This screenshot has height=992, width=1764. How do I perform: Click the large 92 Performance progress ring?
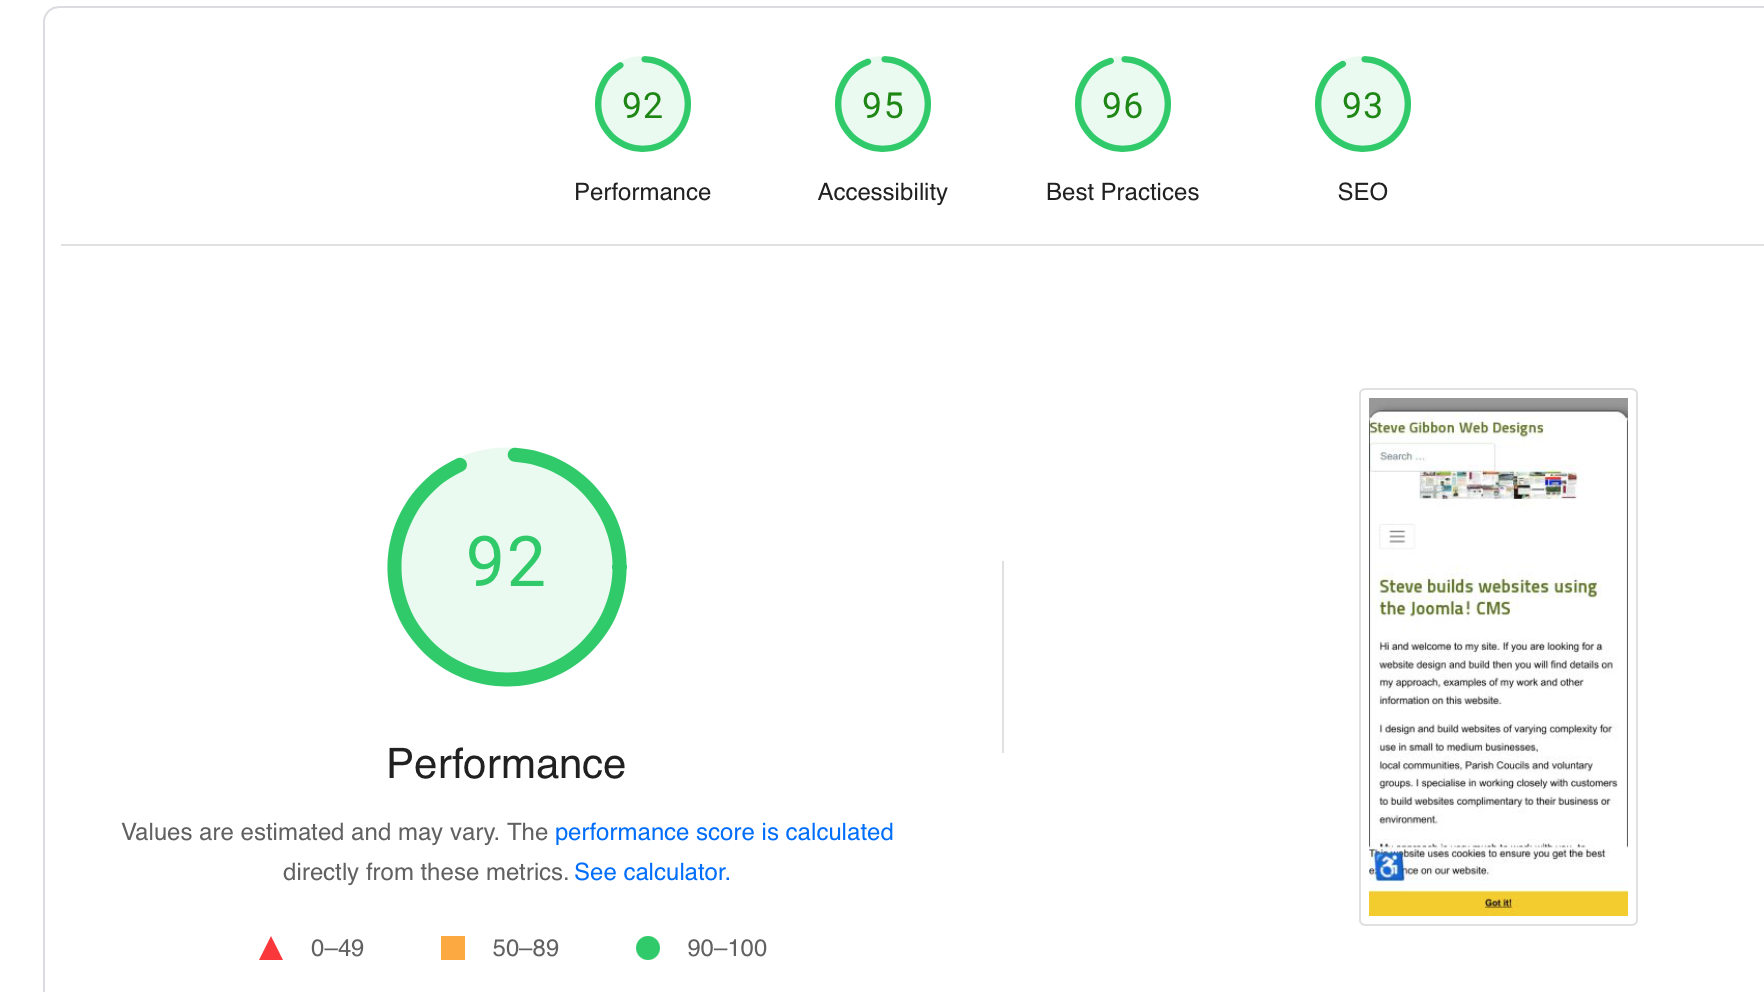[x=506, y=565]
